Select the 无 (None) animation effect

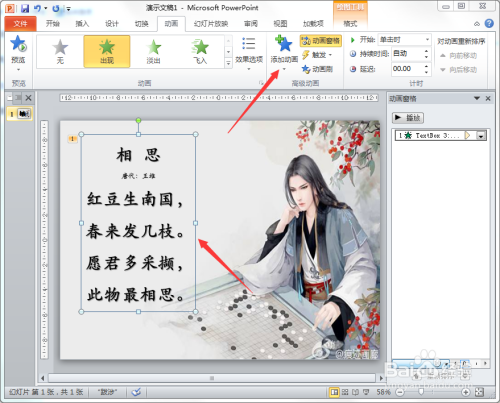60,52
